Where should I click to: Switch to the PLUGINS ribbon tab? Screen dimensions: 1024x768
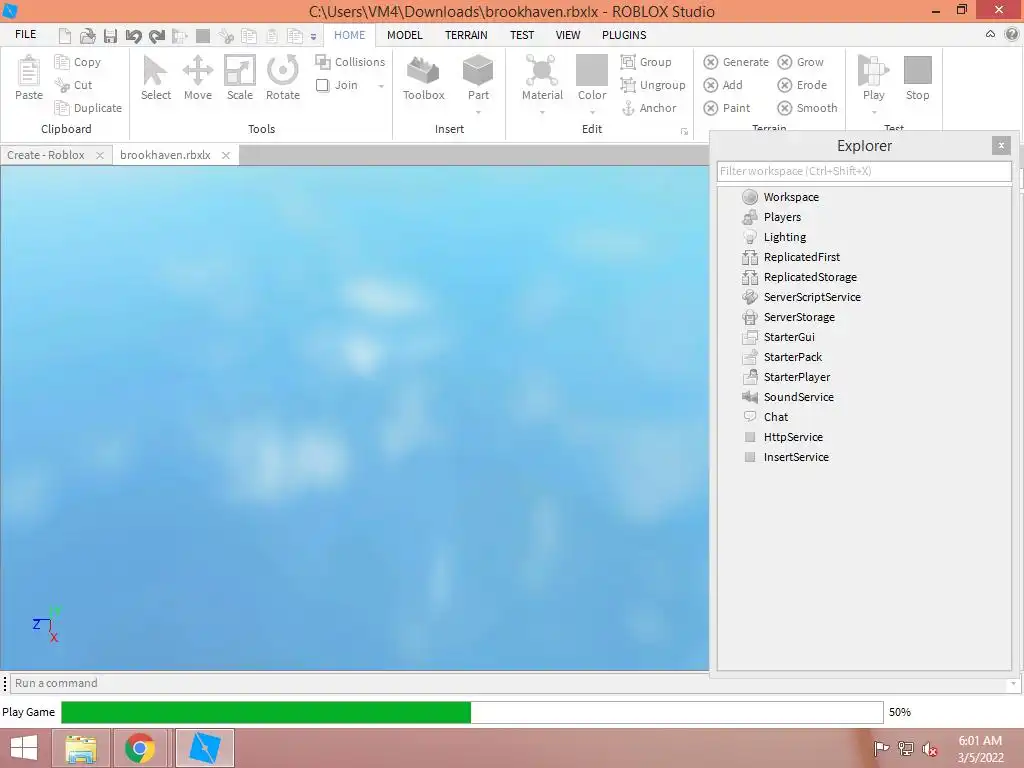pyautogui.click(x=624, y=35)
